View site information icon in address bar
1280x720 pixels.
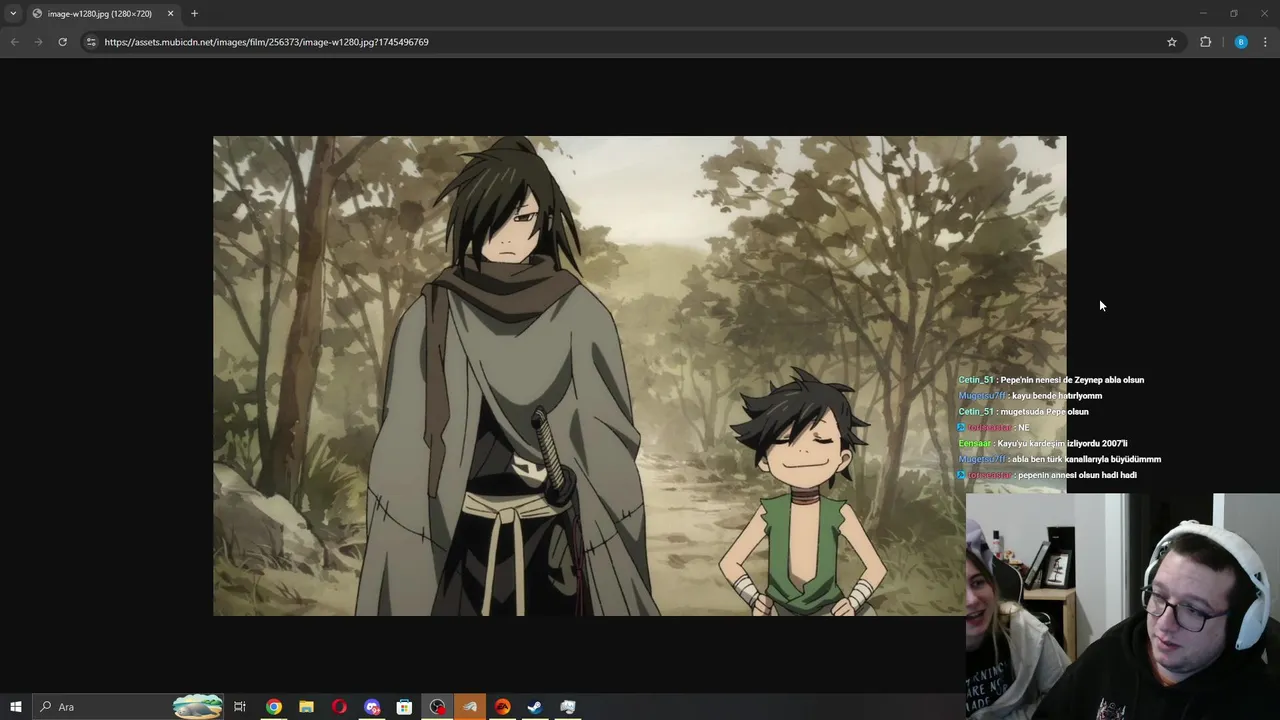click(x=91, y=42)
